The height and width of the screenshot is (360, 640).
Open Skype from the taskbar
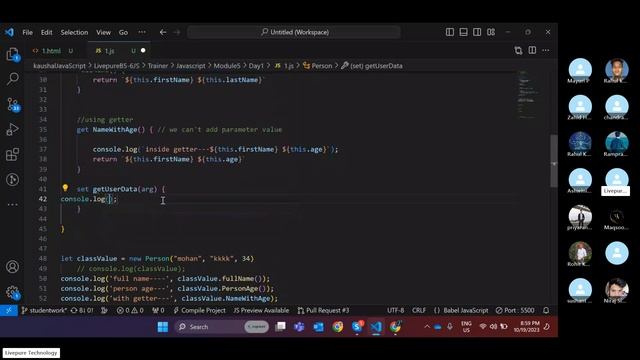tap(357, 327)
